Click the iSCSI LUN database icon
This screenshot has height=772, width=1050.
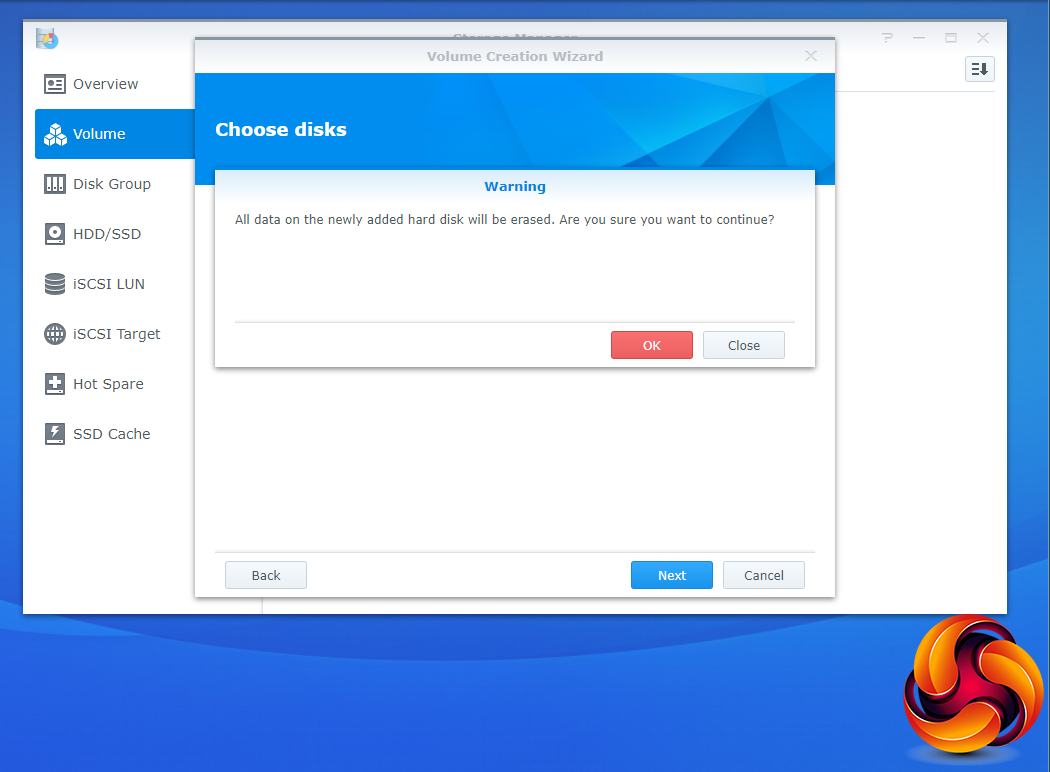pos(54,284)
